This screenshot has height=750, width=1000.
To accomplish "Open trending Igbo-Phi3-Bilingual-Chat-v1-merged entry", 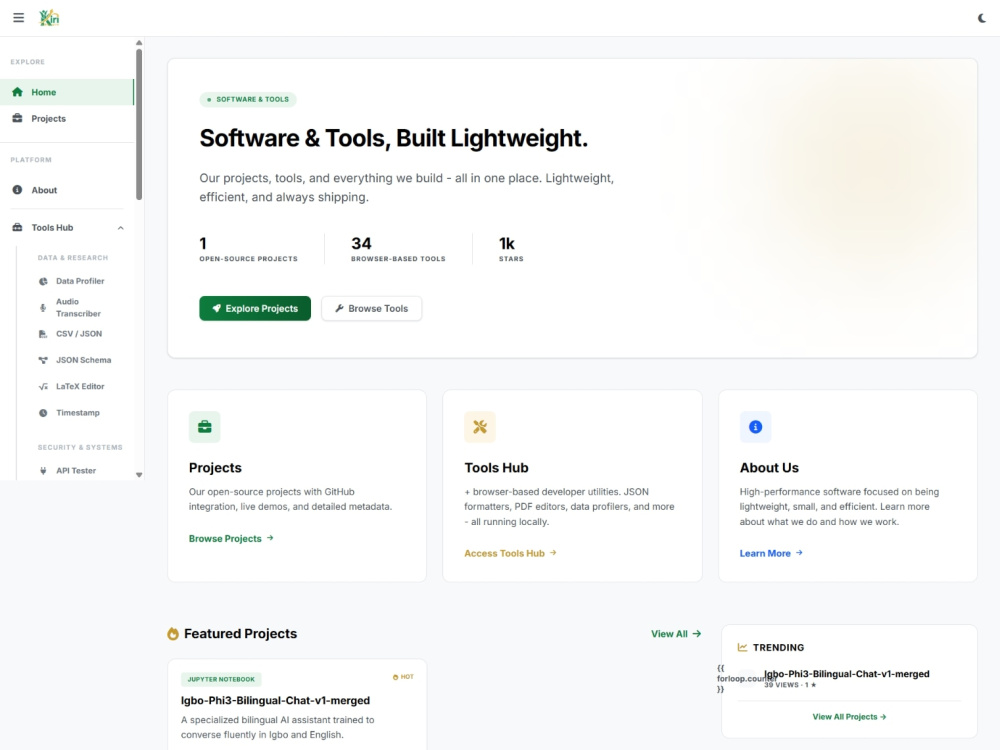I will [x=846, y=673].
